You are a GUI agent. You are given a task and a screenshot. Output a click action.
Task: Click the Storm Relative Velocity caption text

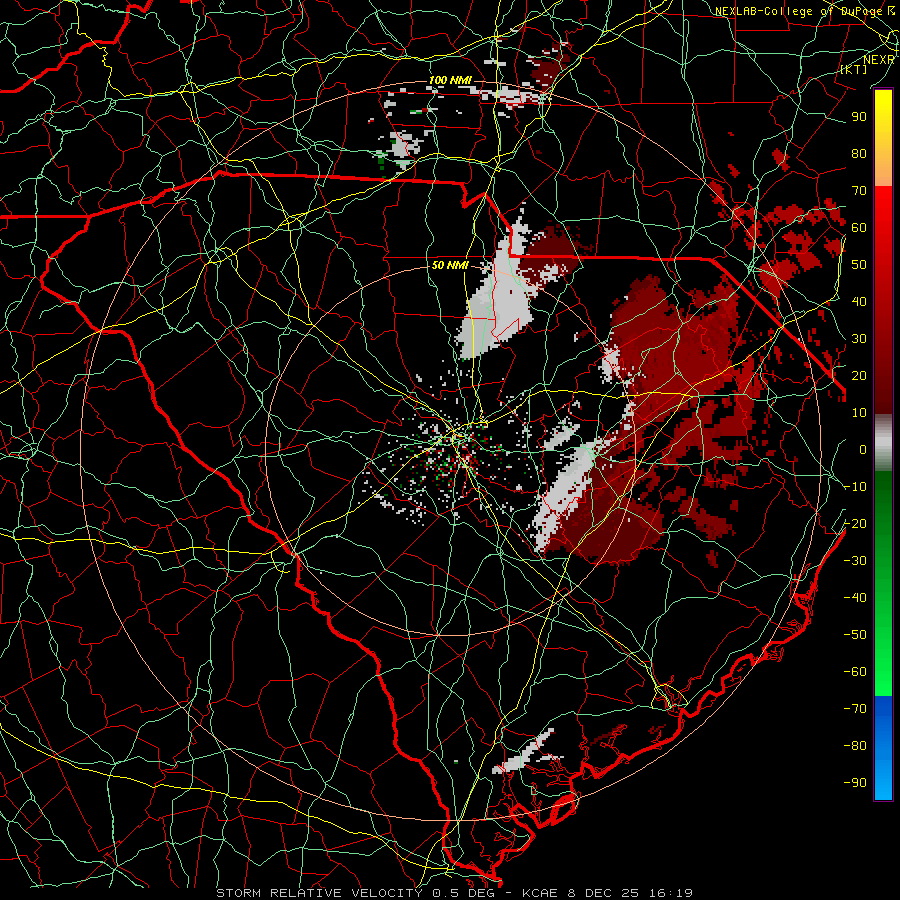454,893
